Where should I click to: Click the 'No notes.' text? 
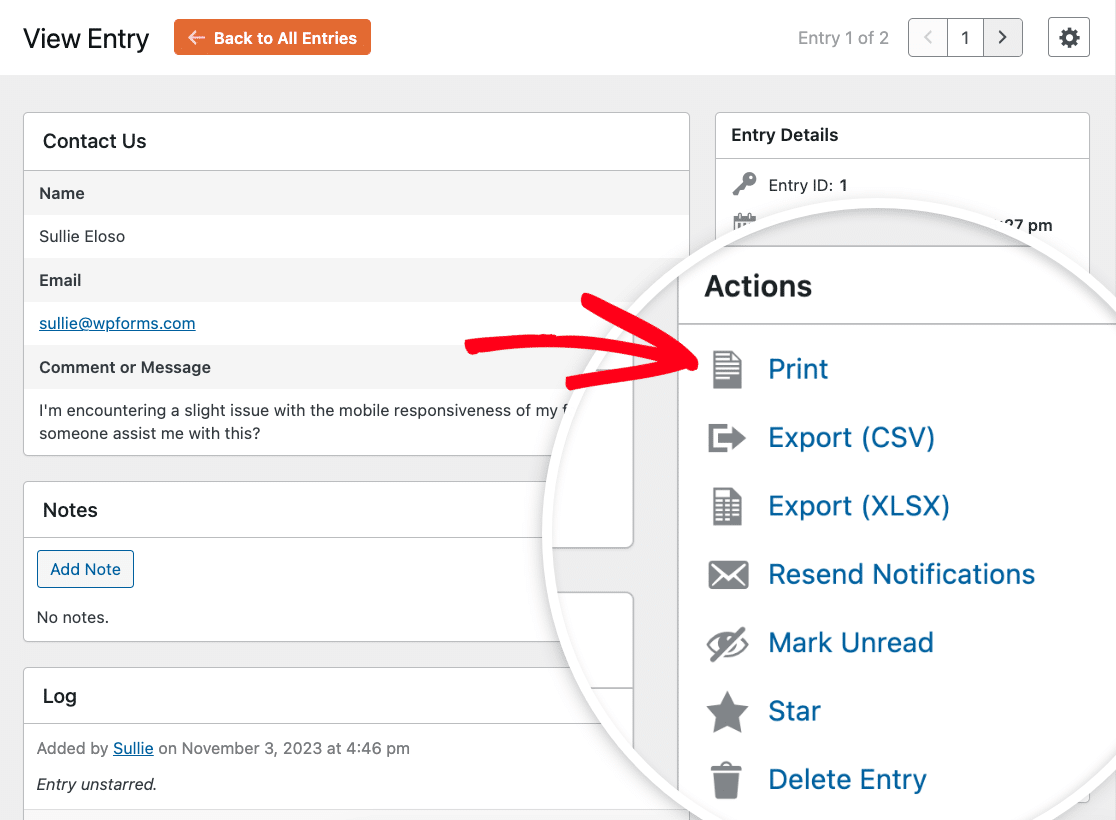coord(73,617)
